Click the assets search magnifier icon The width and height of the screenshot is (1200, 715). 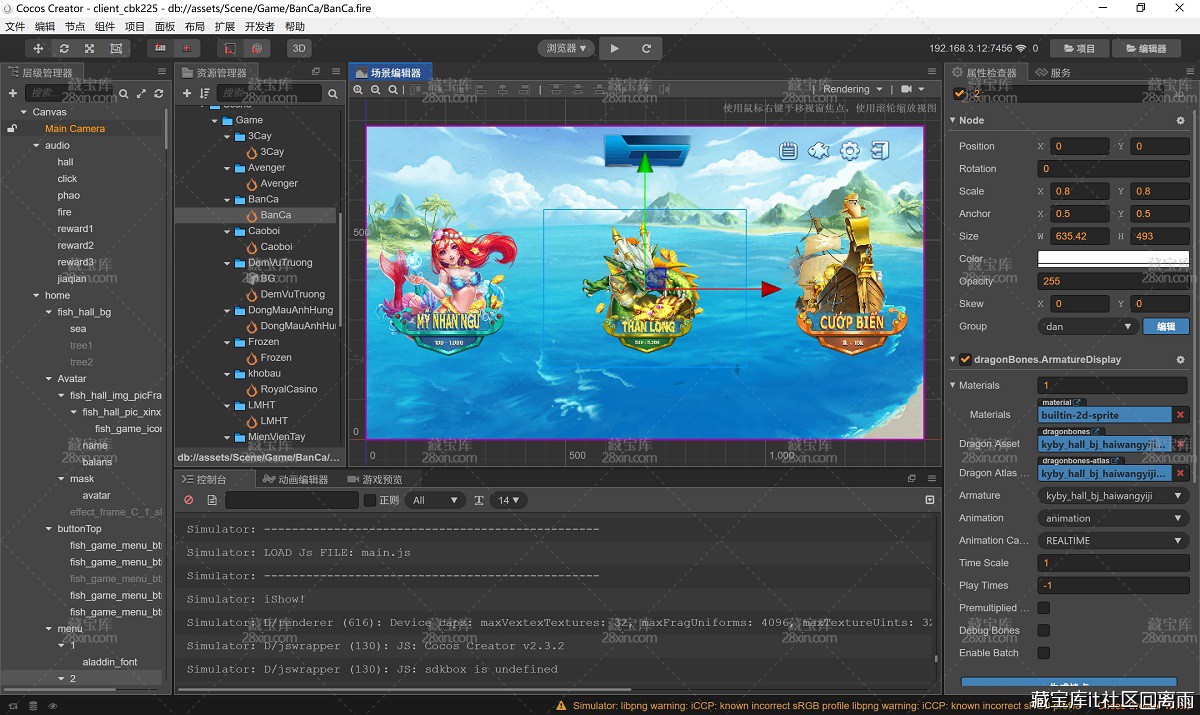[x=332, y=93]
